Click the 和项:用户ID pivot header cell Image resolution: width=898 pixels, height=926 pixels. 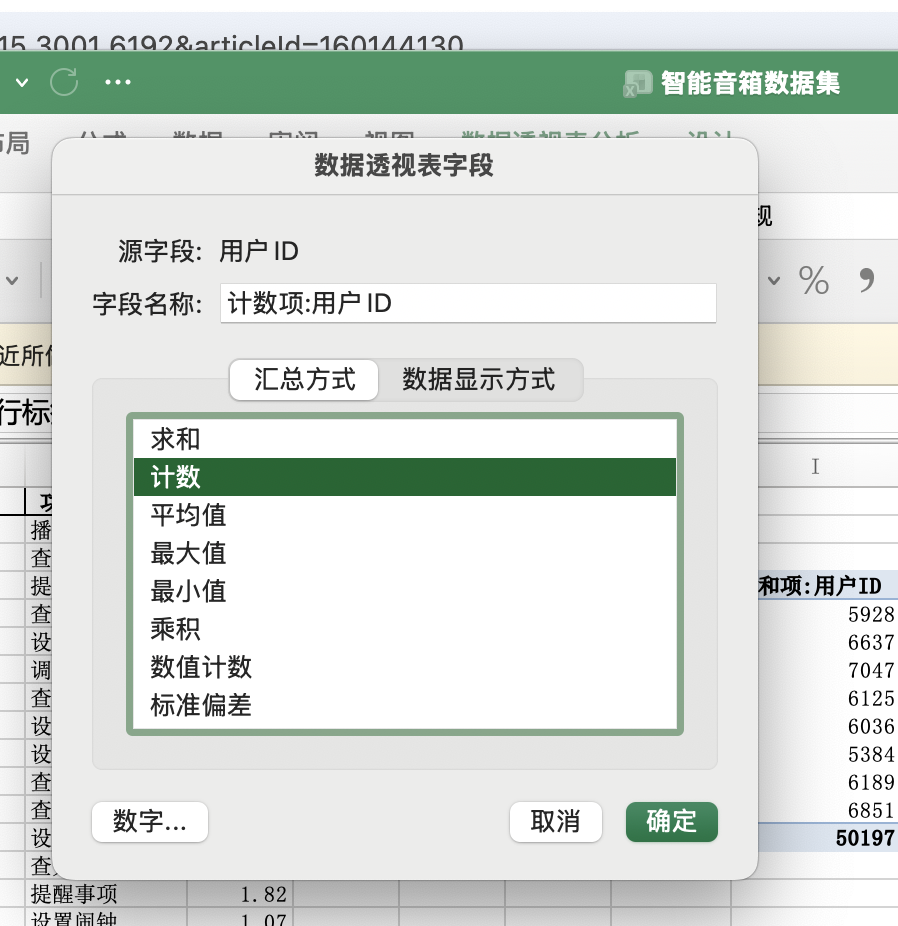coord(828,586)
